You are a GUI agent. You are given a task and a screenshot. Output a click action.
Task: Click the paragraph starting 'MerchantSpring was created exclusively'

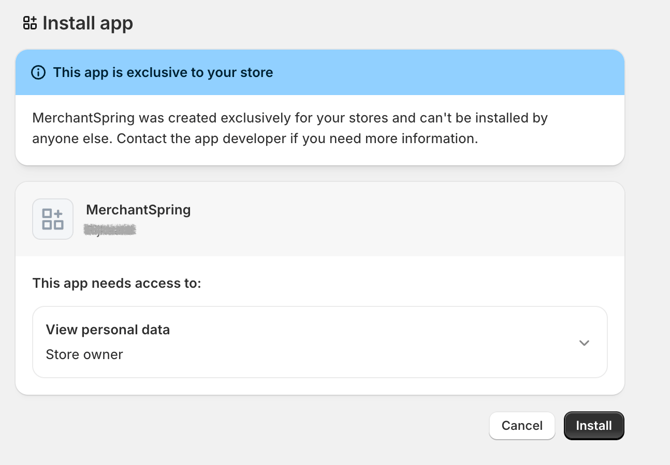[290, 128]
